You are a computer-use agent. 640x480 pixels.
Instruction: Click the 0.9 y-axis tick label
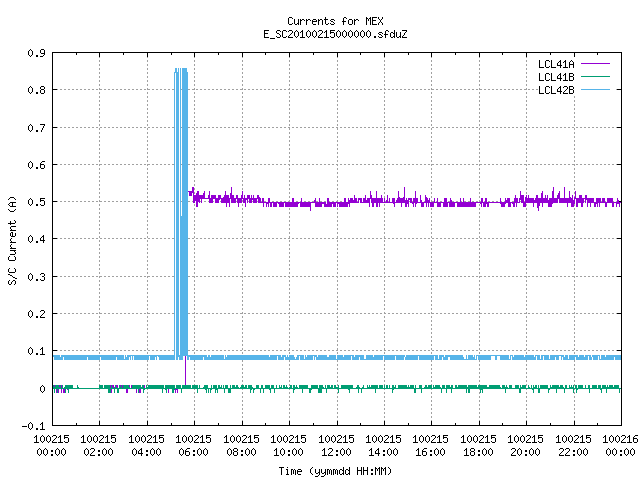pyautogui.click(x=36, y=53)
